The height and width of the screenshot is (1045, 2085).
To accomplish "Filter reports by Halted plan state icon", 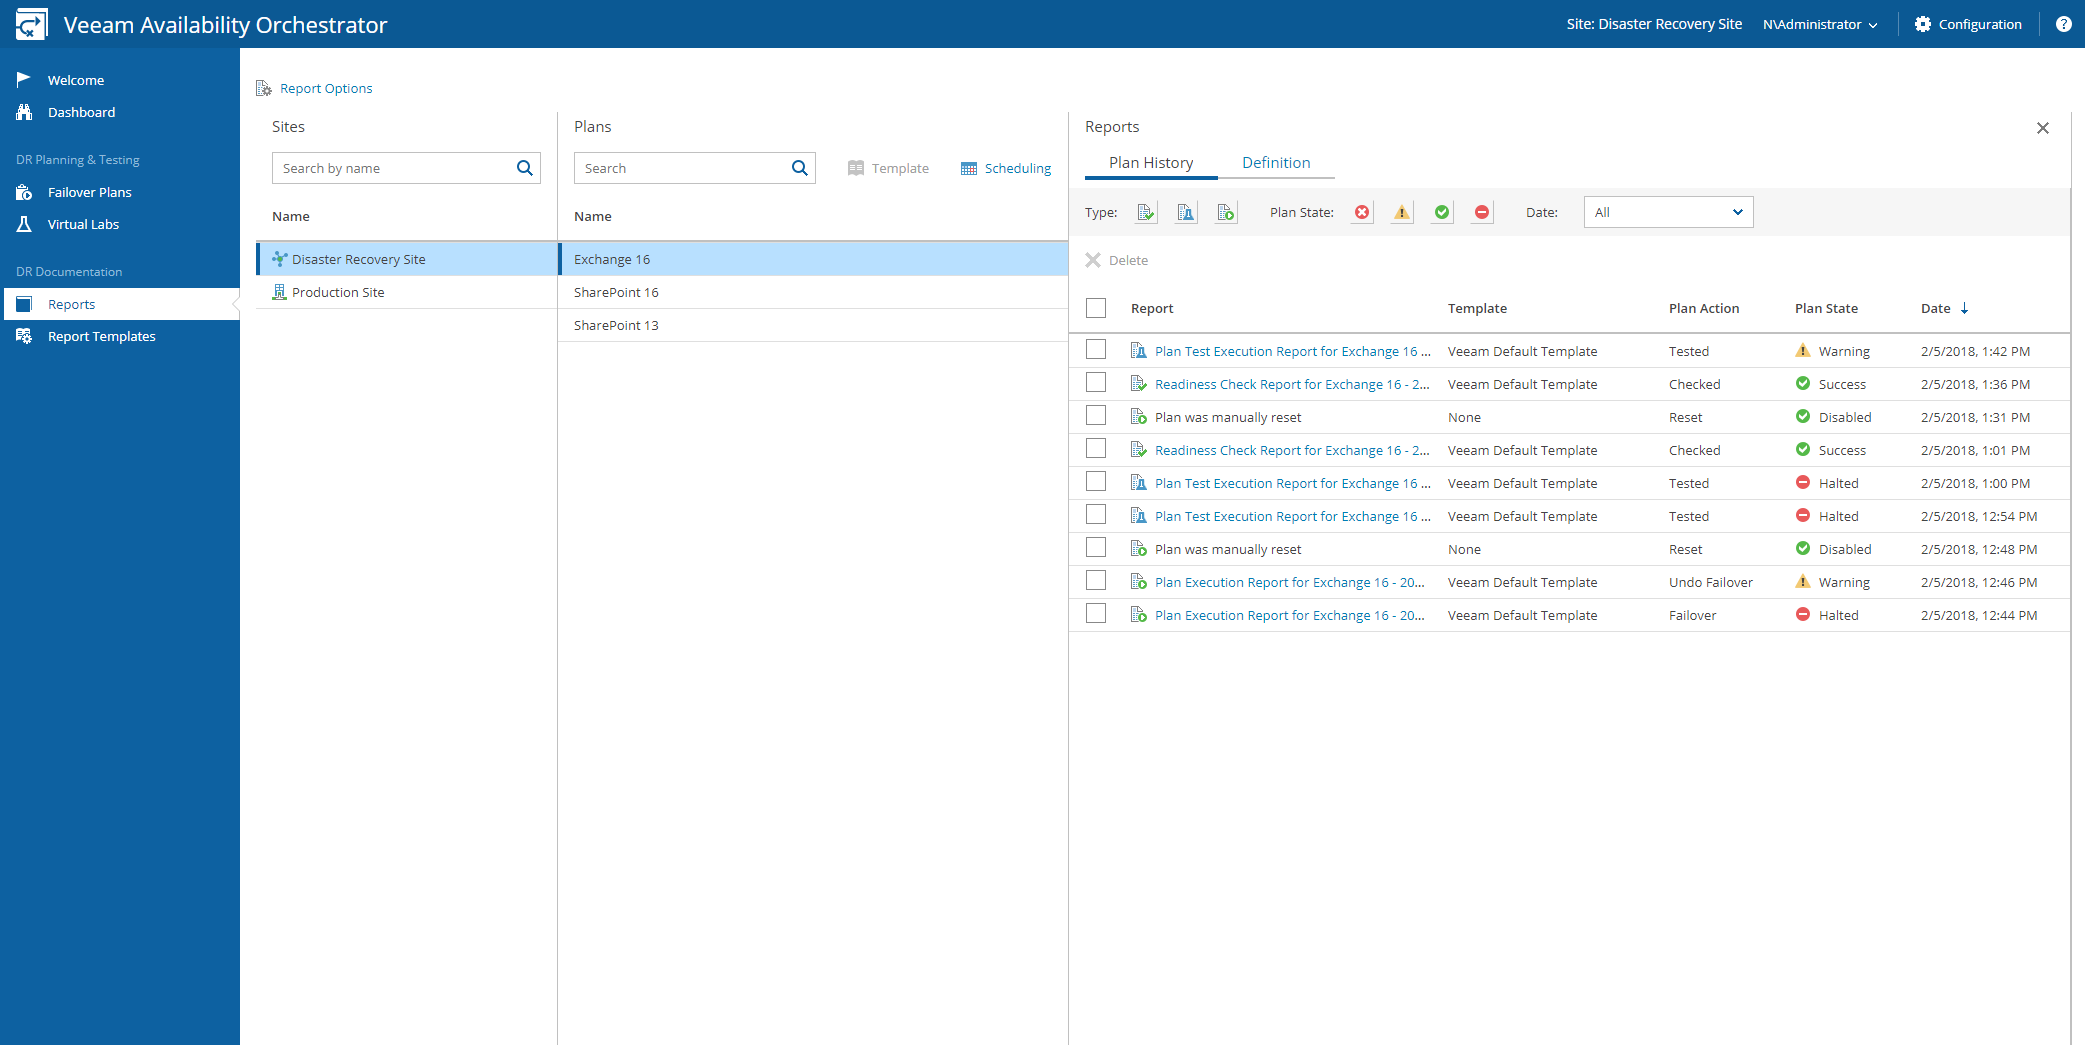I will click(x=1482, y=212).
